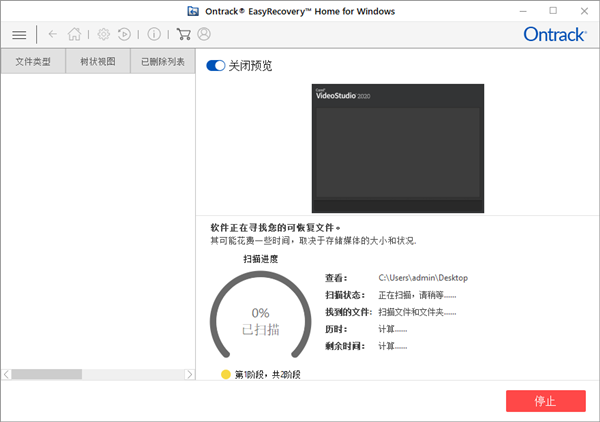The width and height of the screenshot is (600, 422).
Task: Click the scan progress gauge showing 0%
Action: (x=261, y=315)
